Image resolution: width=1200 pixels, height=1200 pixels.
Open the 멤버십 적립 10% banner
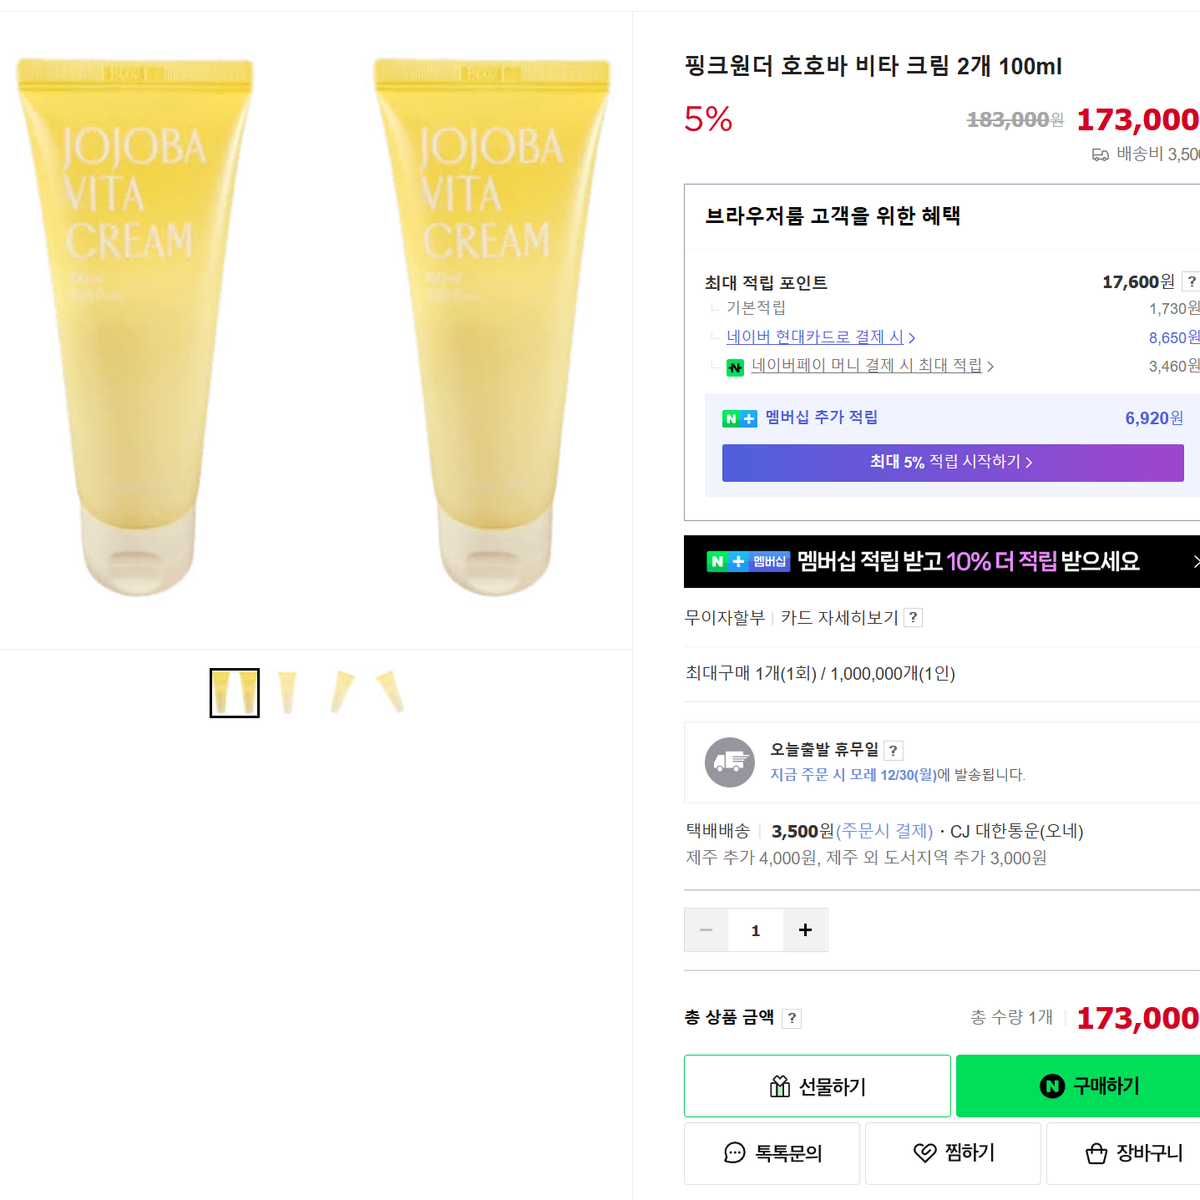942,561
